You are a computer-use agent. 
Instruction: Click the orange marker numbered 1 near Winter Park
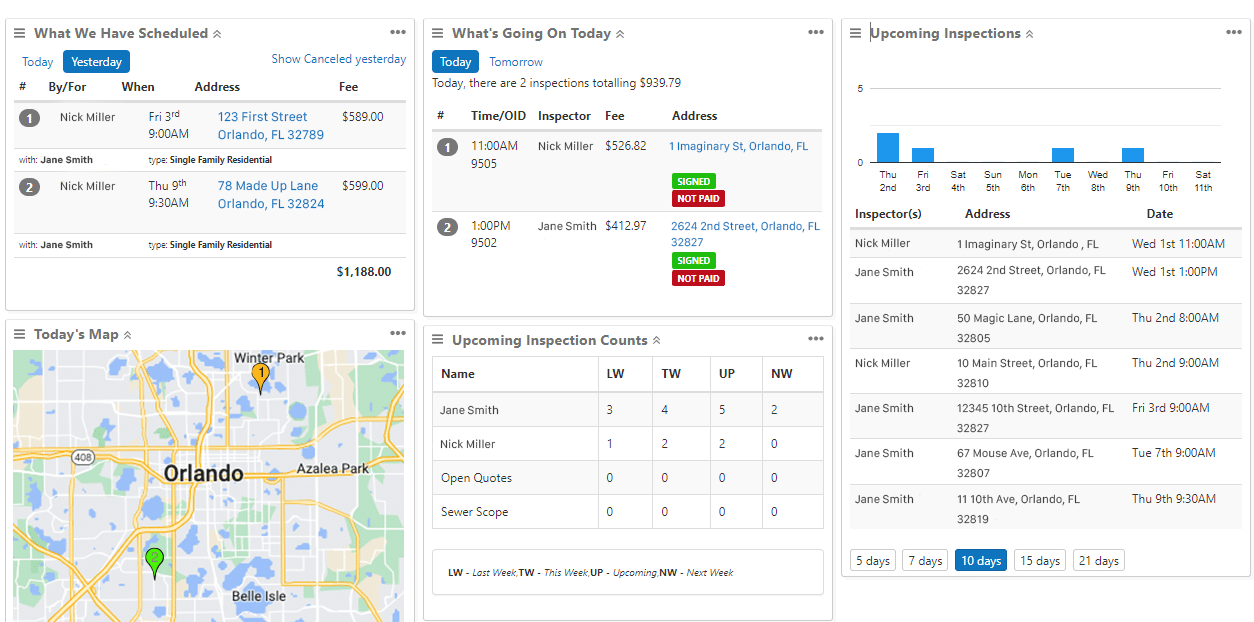coord(260,374)
